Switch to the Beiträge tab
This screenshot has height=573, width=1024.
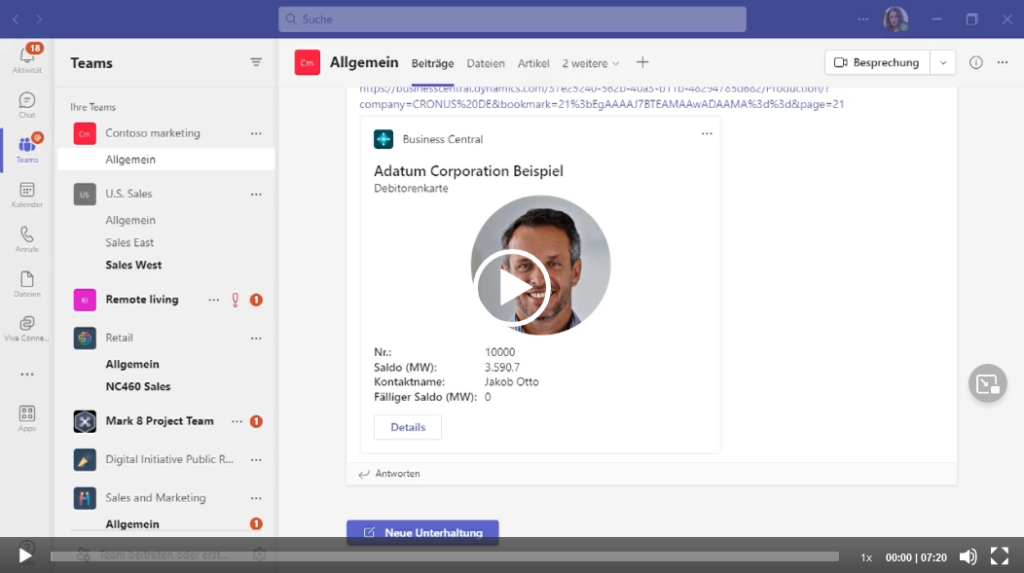[432, 63]
